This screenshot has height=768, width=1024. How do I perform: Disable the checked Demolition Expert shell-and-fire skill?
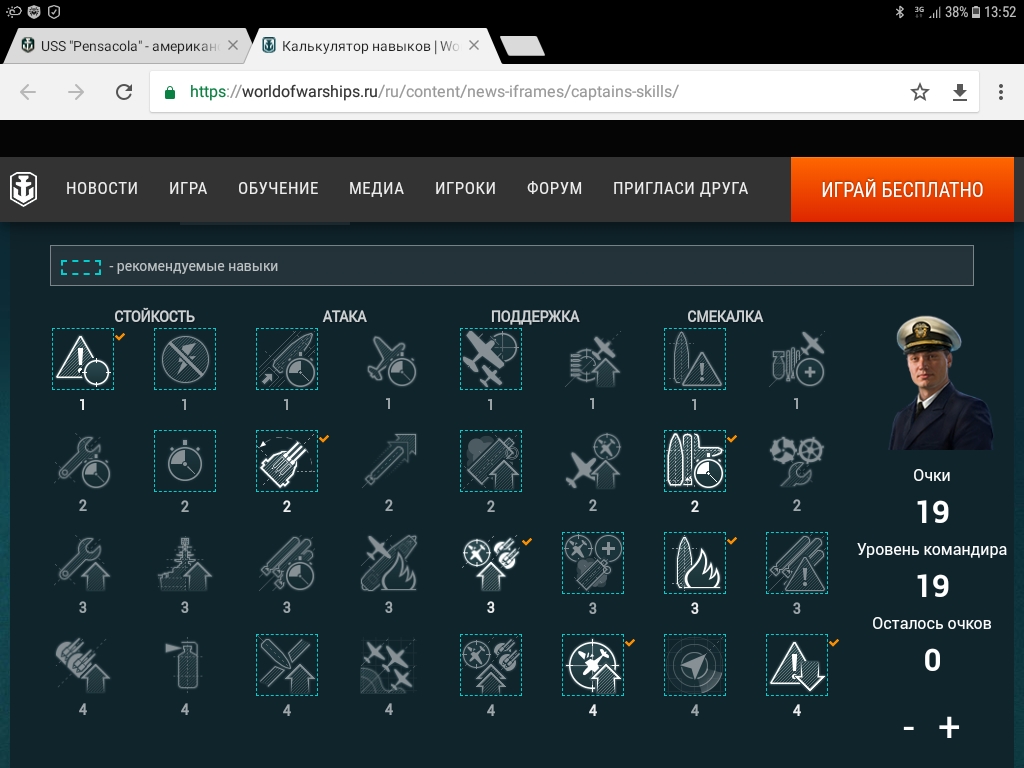tap(695, 563)
